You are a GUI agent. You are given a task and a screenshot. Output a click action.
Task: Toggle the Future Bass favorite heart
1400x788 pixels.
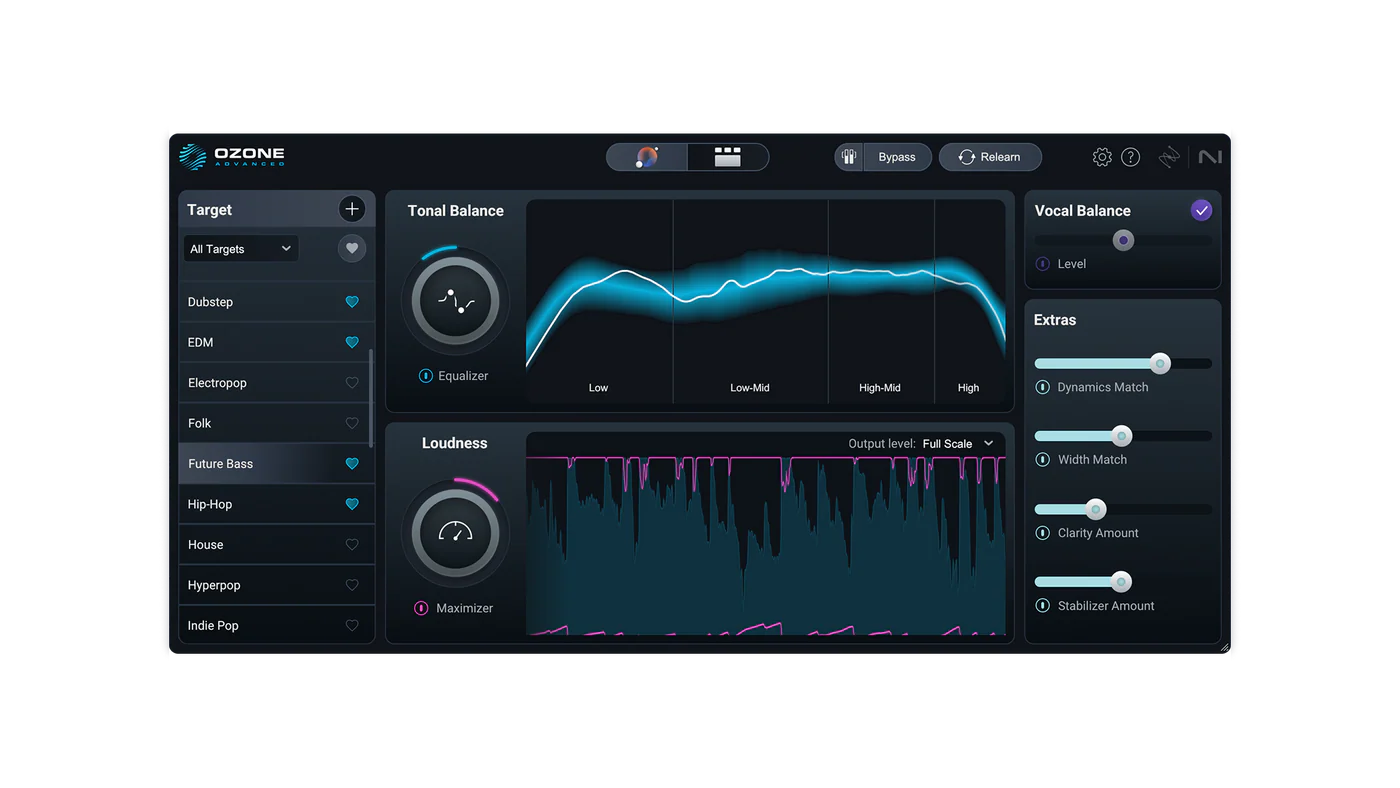[352, 464]
